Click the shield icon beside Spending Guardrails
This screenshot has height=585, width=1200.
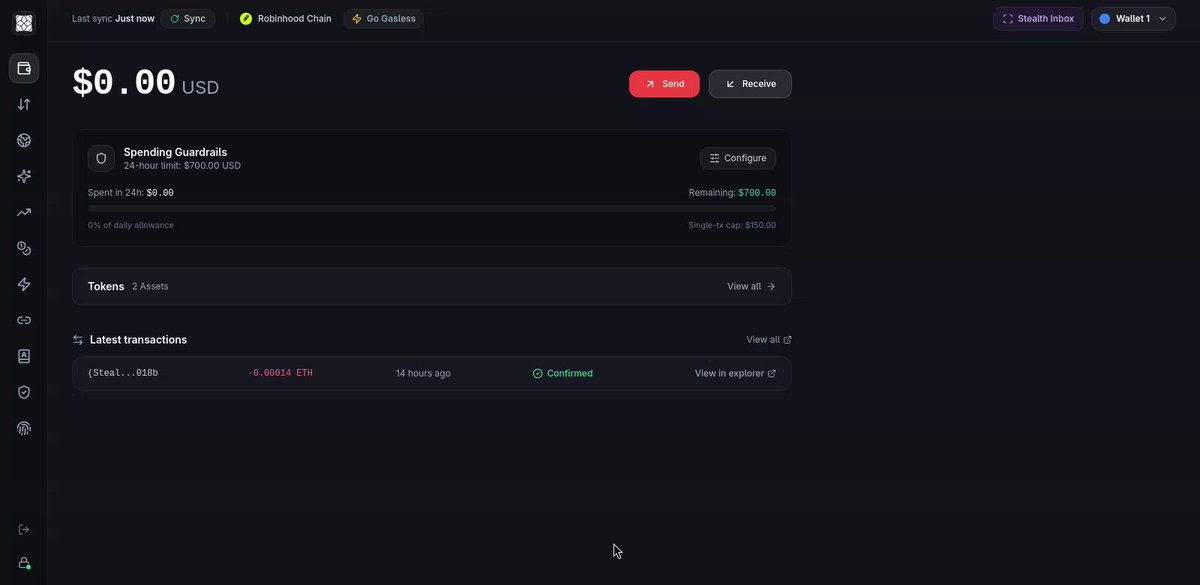tap(101, 158)
